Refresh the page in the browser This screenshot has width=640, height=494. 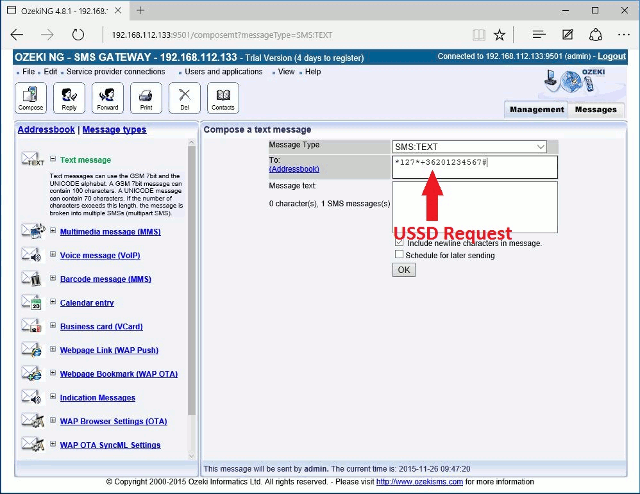[78, 35]
